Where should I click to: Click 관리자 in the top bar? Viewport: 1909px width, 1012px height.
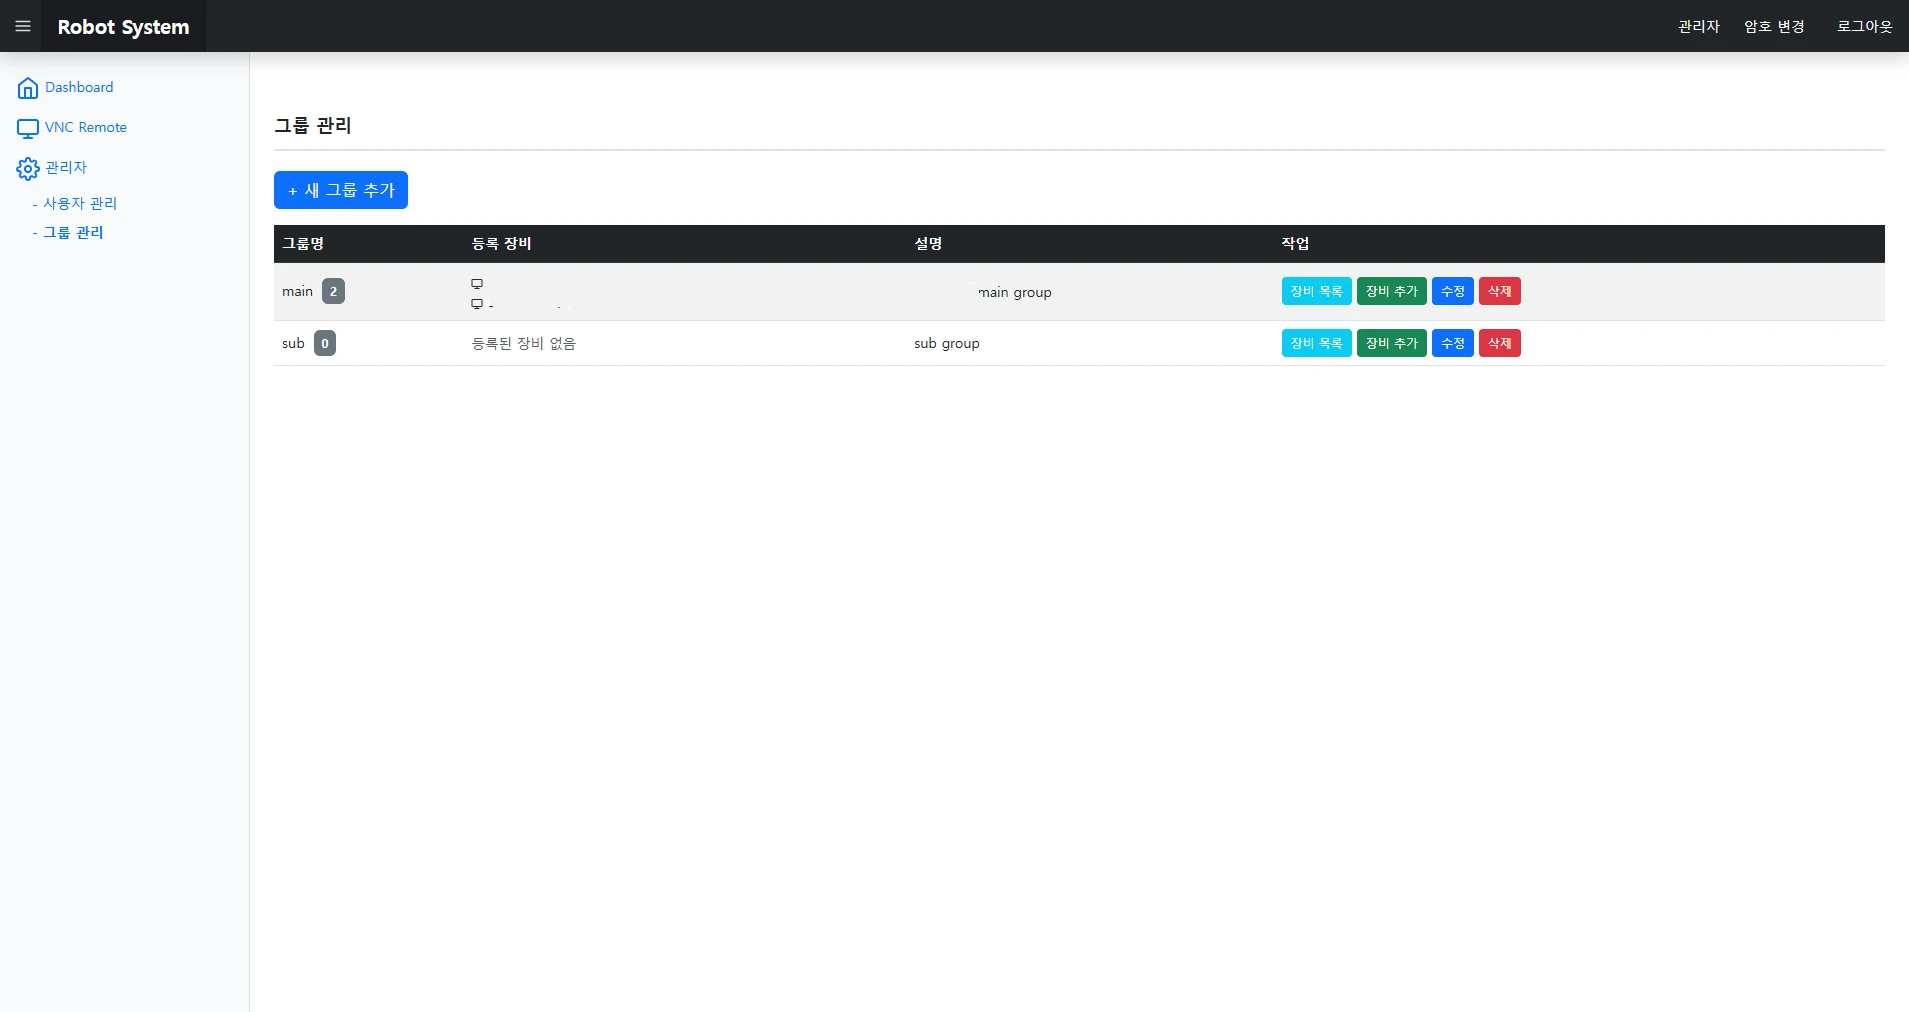[x=1698, y=26]
